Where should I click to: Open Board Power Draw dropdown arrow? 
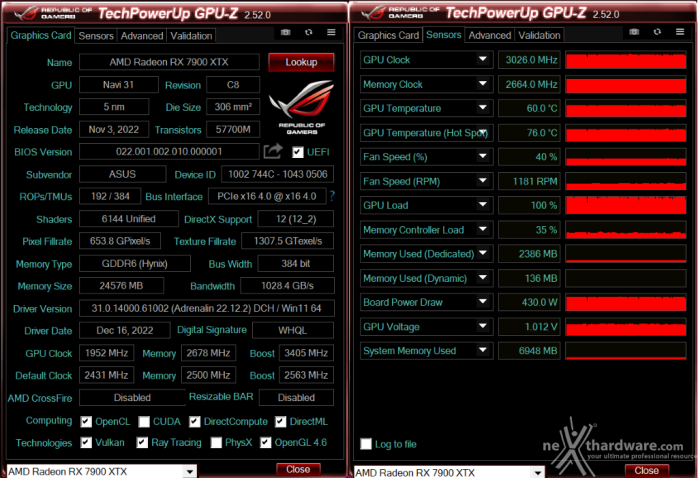click(483, 301)
